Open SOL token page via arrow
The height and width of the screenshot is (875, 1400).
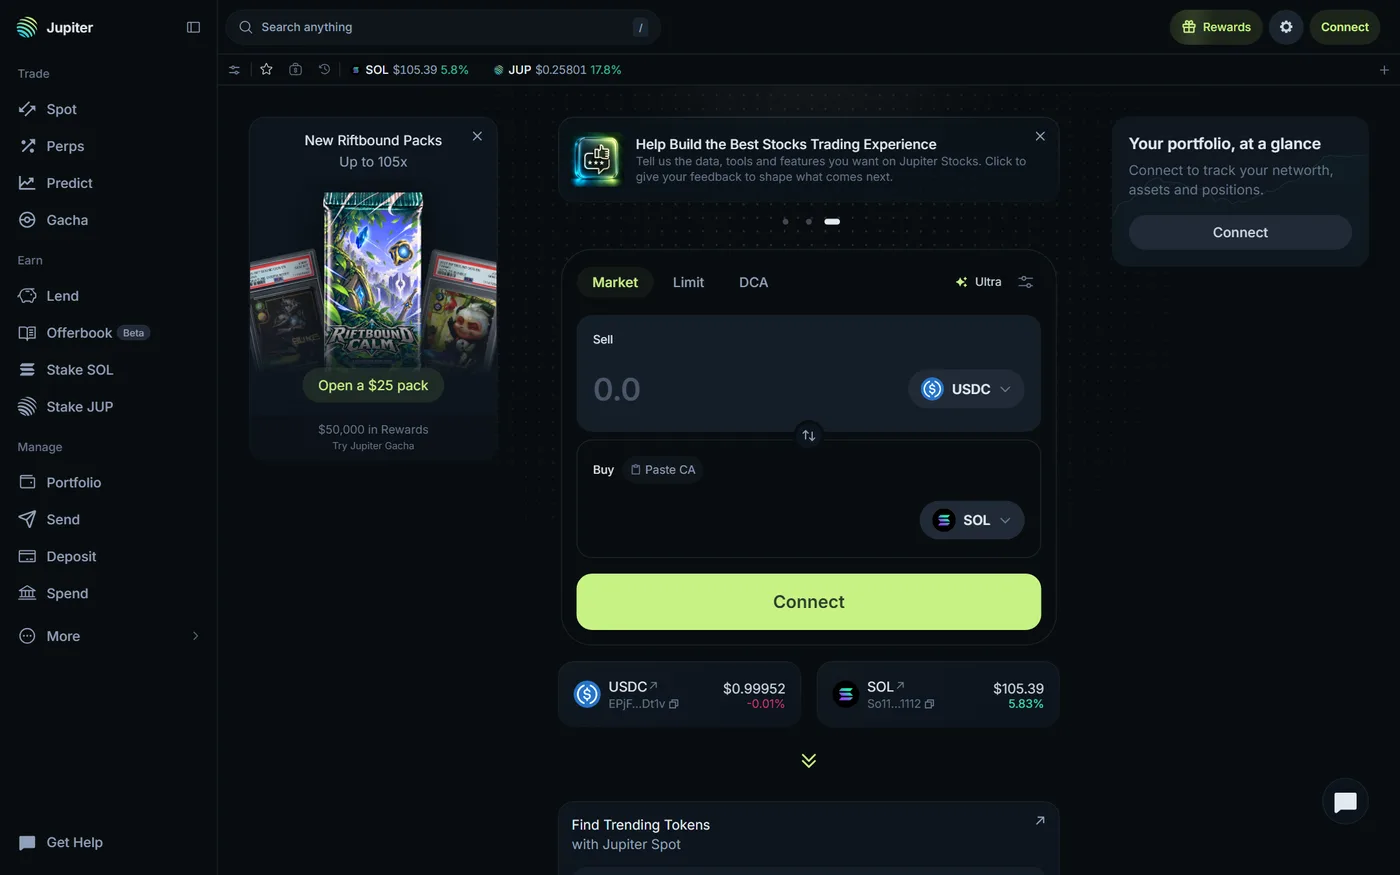901,685
